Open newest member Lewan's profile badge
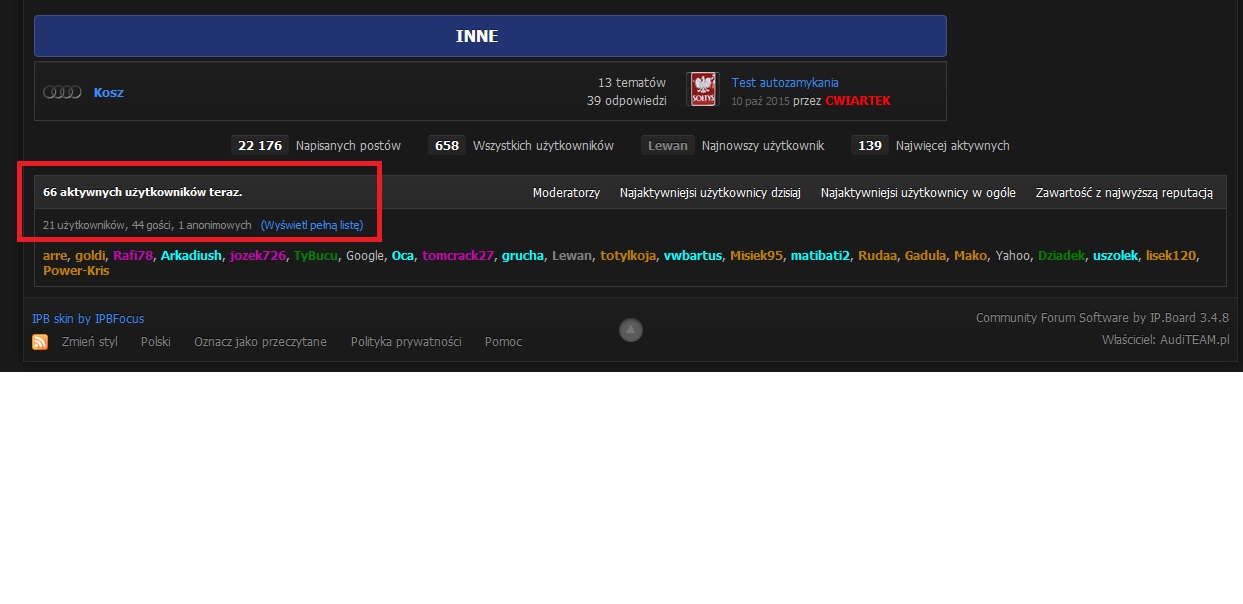Viewport: 1243px width, 604px height. coord(667,146)
